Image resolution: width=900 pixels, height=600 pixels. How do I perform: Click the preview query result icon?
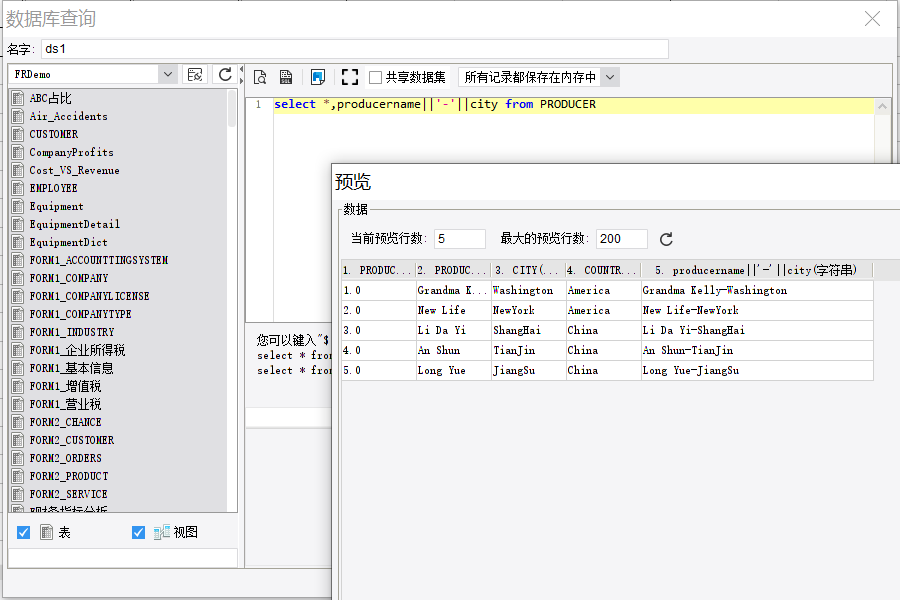click(x=260, y=77)
